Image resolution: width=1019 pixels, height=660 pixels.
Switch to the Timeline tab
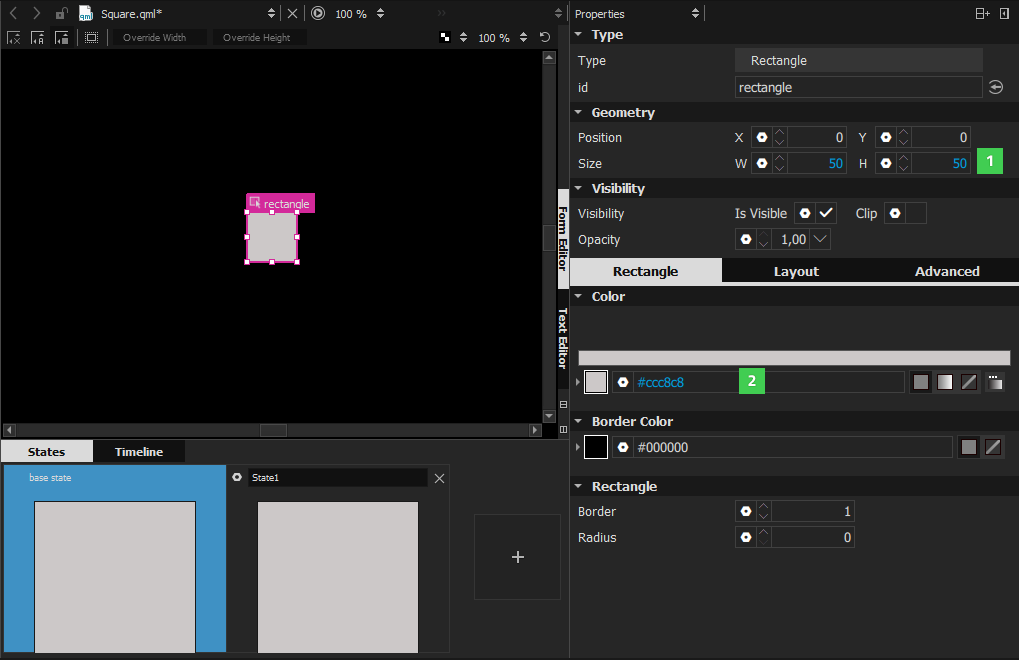(139, 452)
